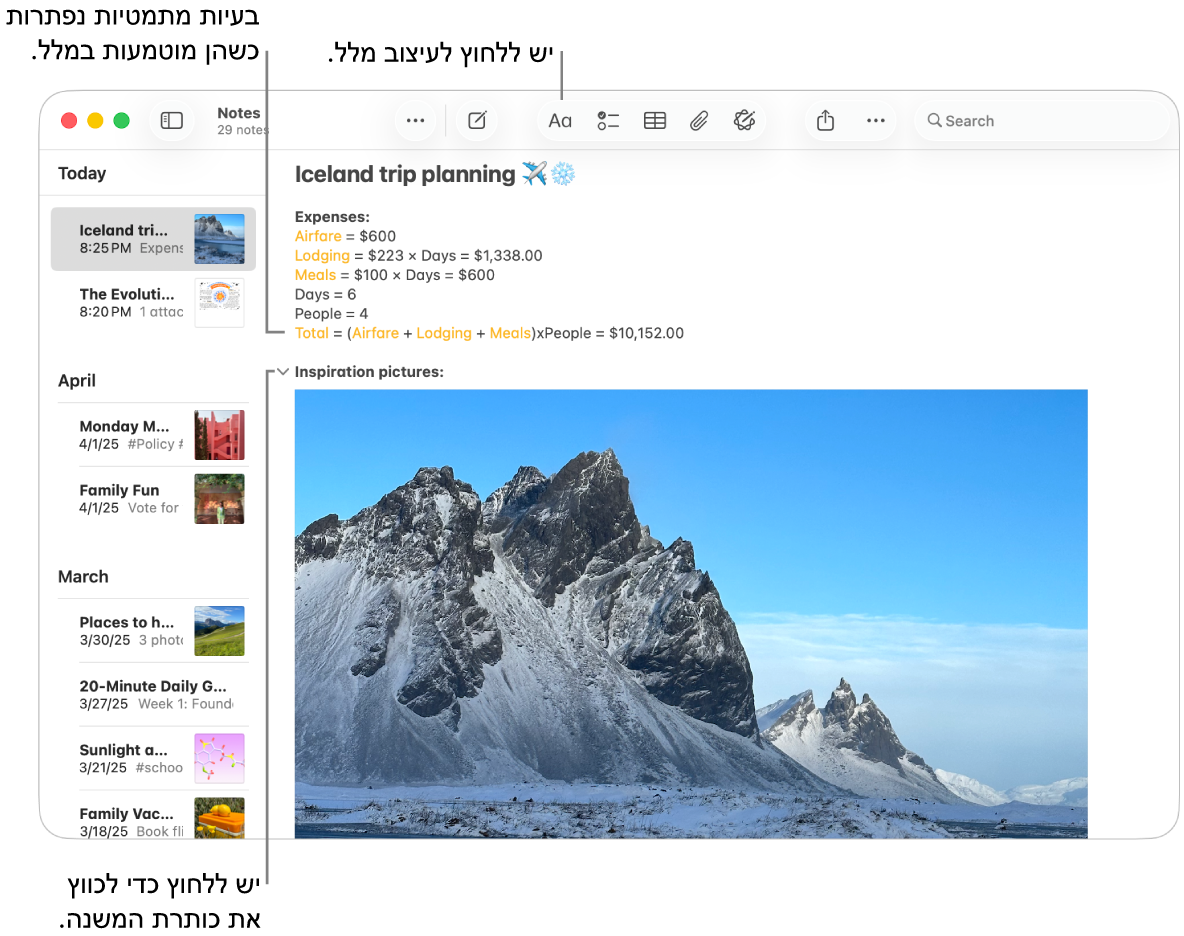Click the Days = 6 line
Screen dimensions: 1184x936
[x=325, y=294]
